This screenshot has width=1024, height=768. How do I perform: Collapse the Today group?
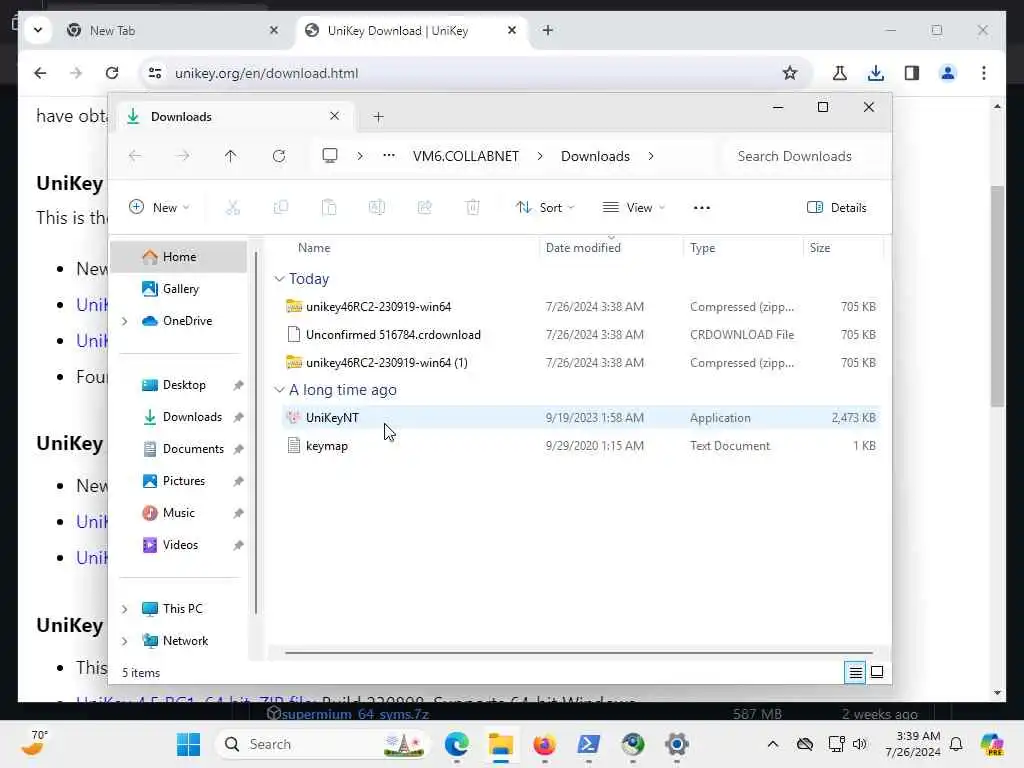[x=280, y=279]
